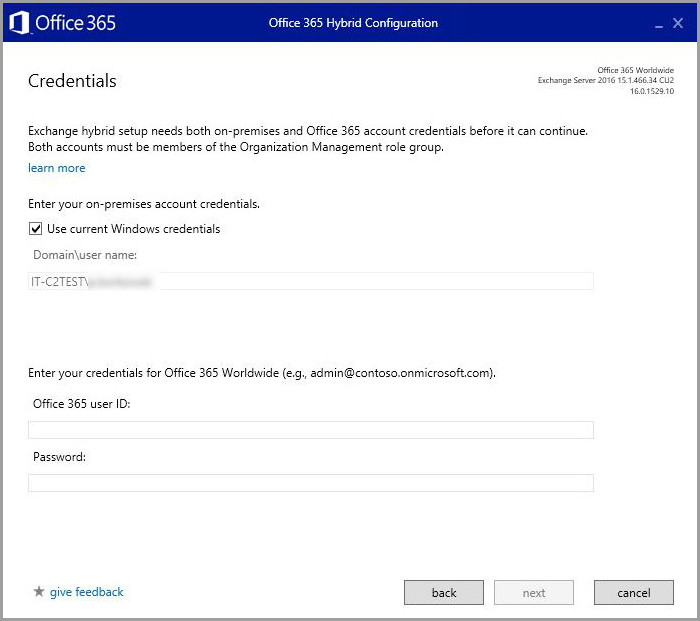Click the Office 365 Worldwide label at top right
This screenshot has height=621, width=700.
(x=636, y=70)
